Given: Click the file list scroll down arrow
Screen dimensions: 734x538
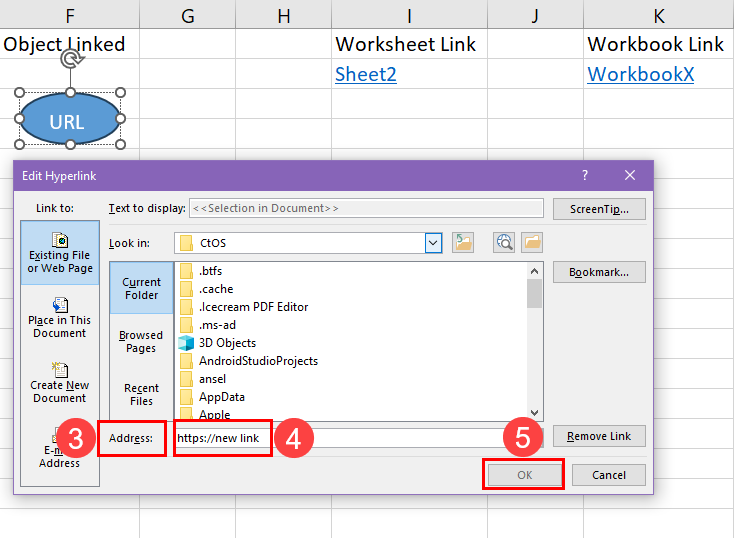Looking at the screenshot, I should click(x=534, y=413).
